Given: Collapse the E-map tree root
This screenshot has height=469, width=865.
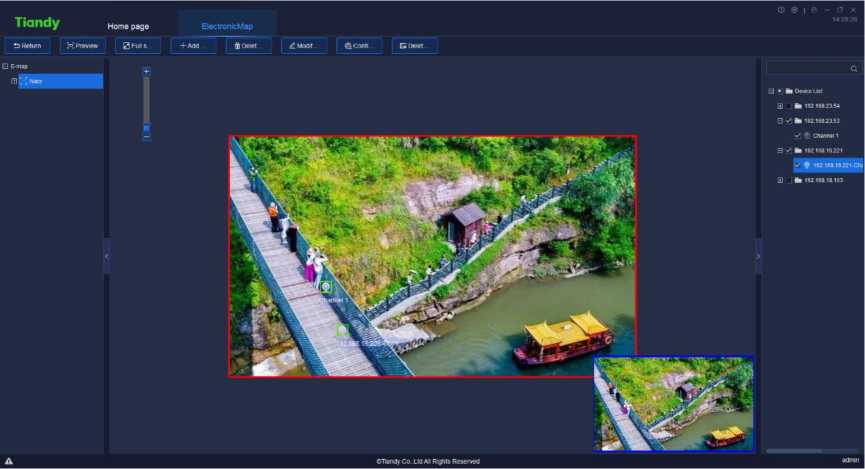Looking at the screenshot, I should pos(5,67).
